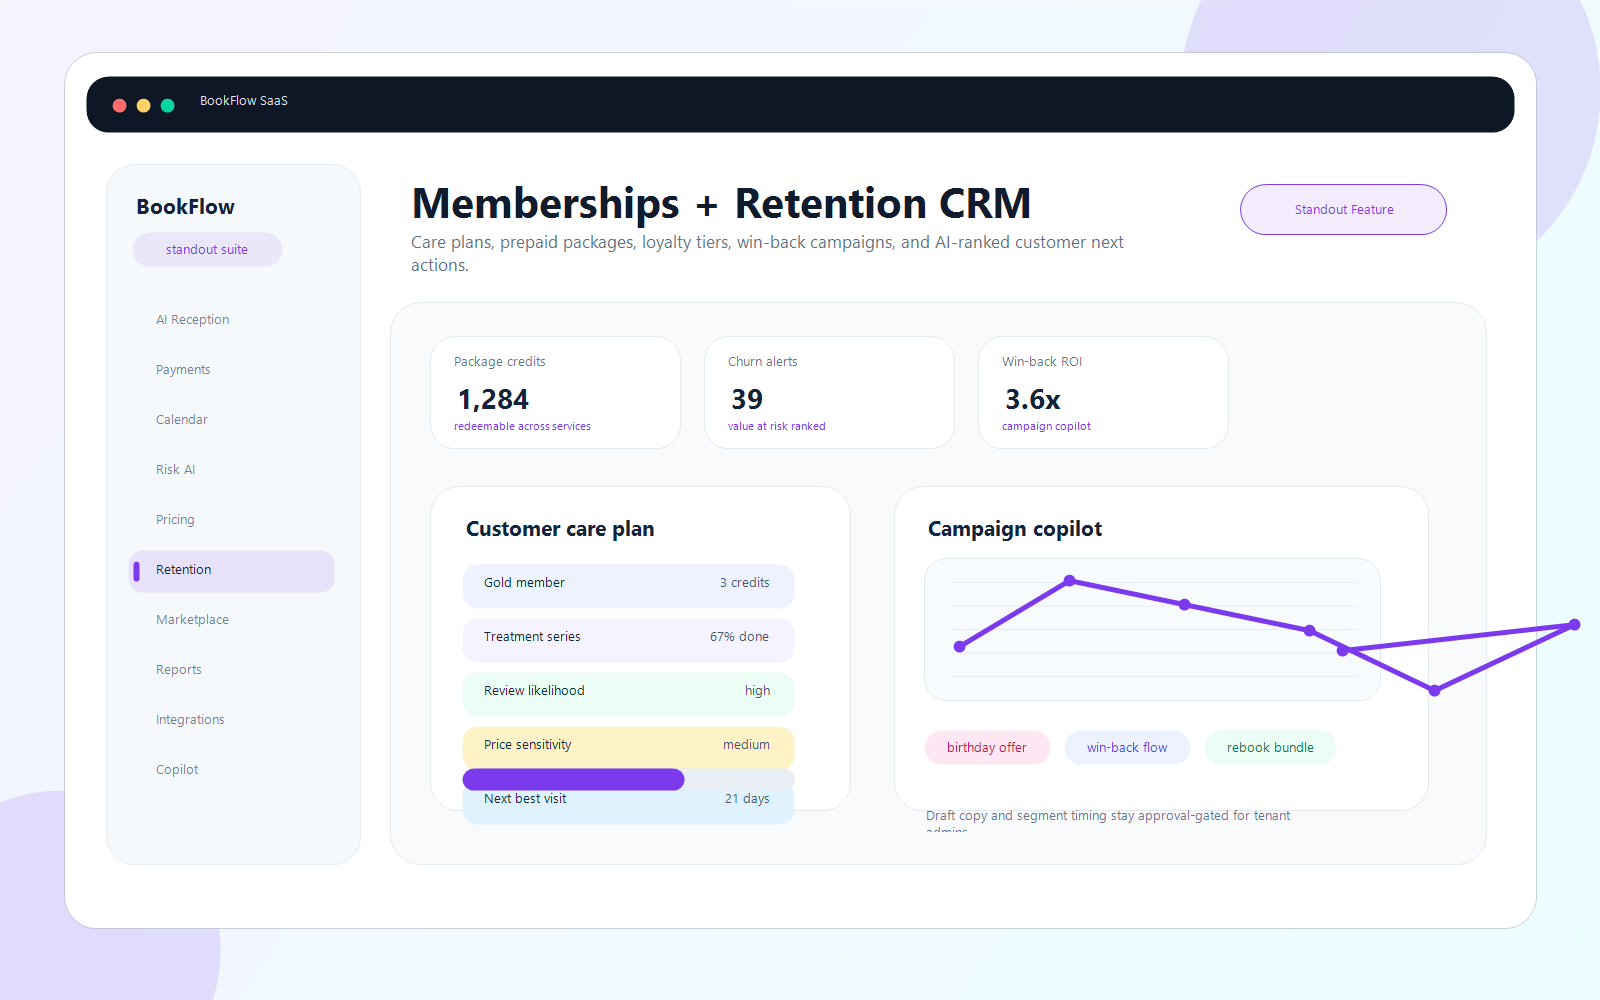This screenshot has height=1000, width=1600.
Task: Open the Win-back ROI card
Action: (1103, 392)
